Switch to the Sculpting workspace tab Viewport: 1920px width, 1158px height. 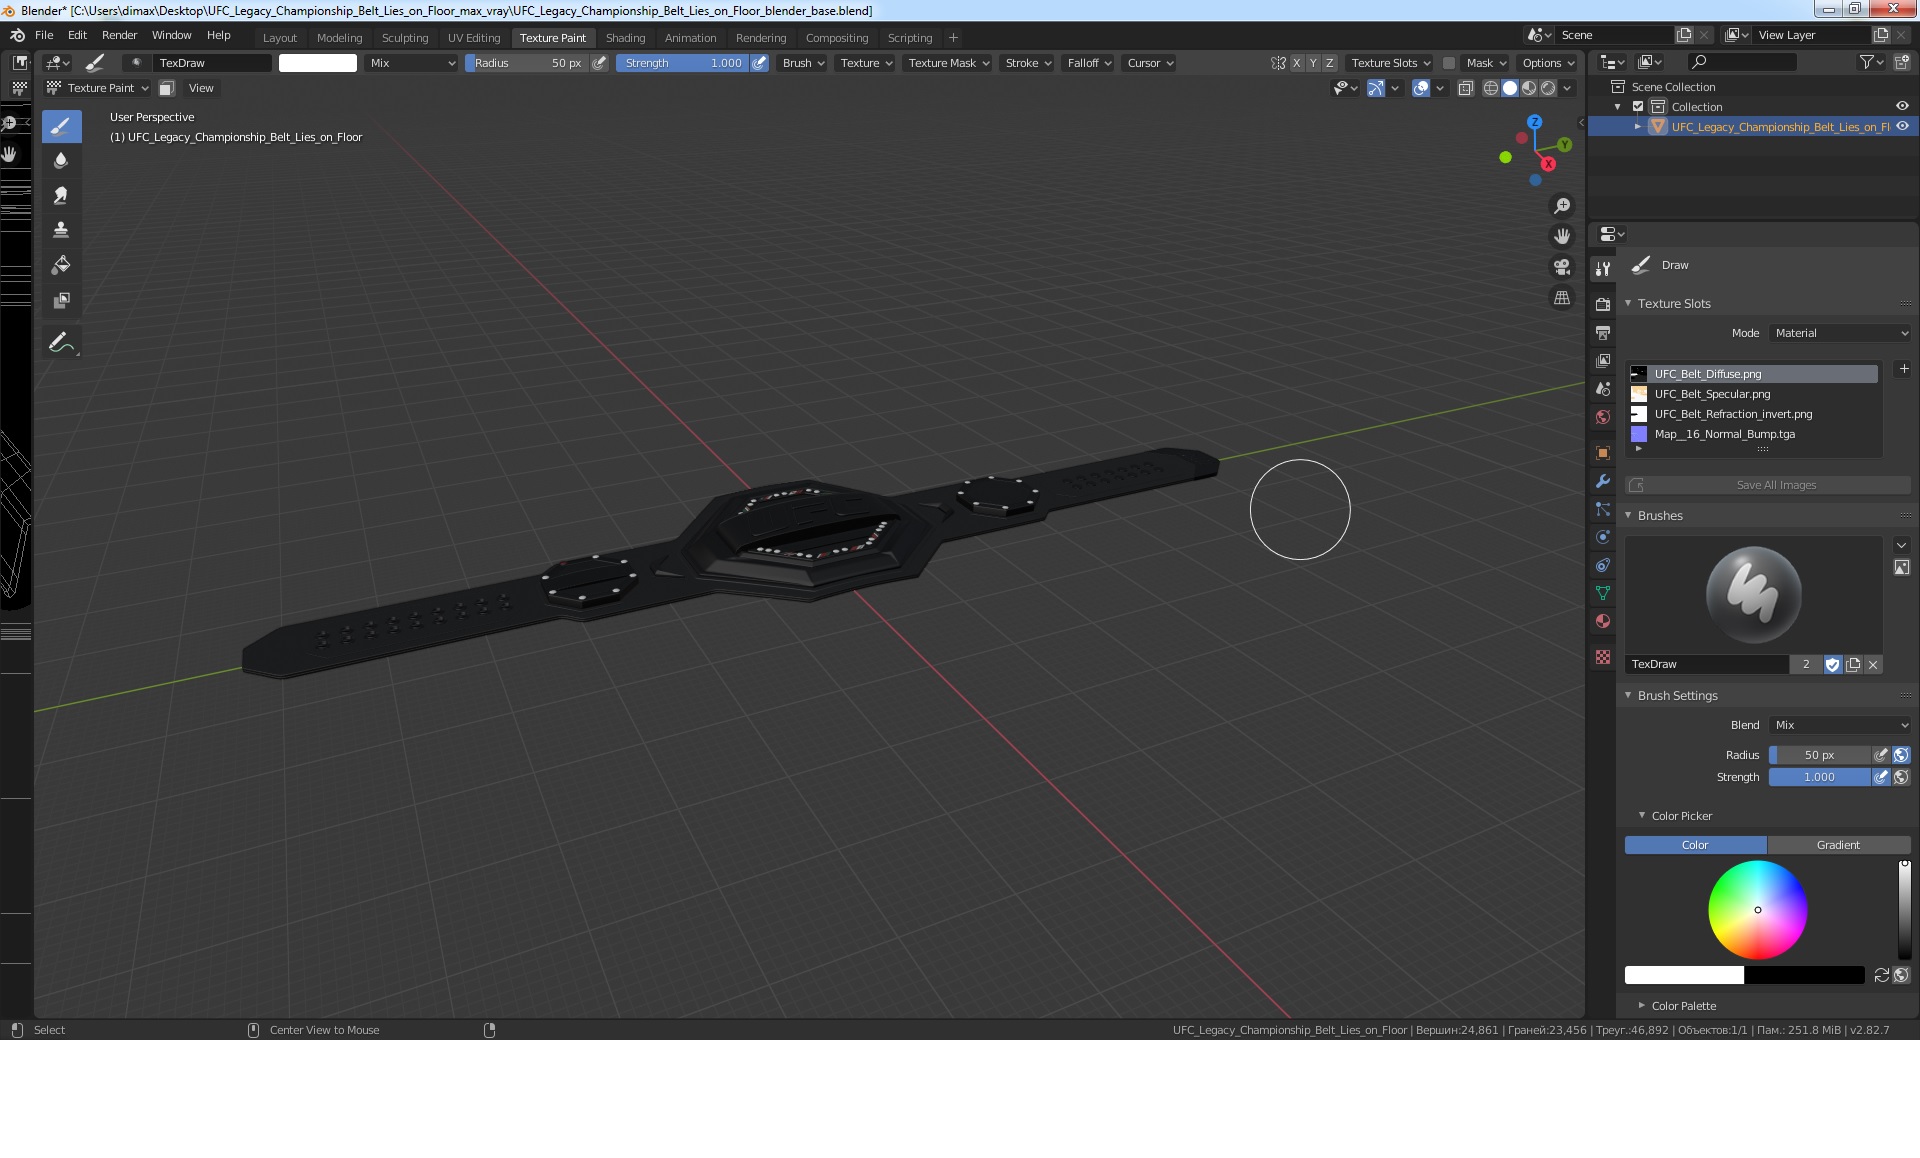[405, 38]
